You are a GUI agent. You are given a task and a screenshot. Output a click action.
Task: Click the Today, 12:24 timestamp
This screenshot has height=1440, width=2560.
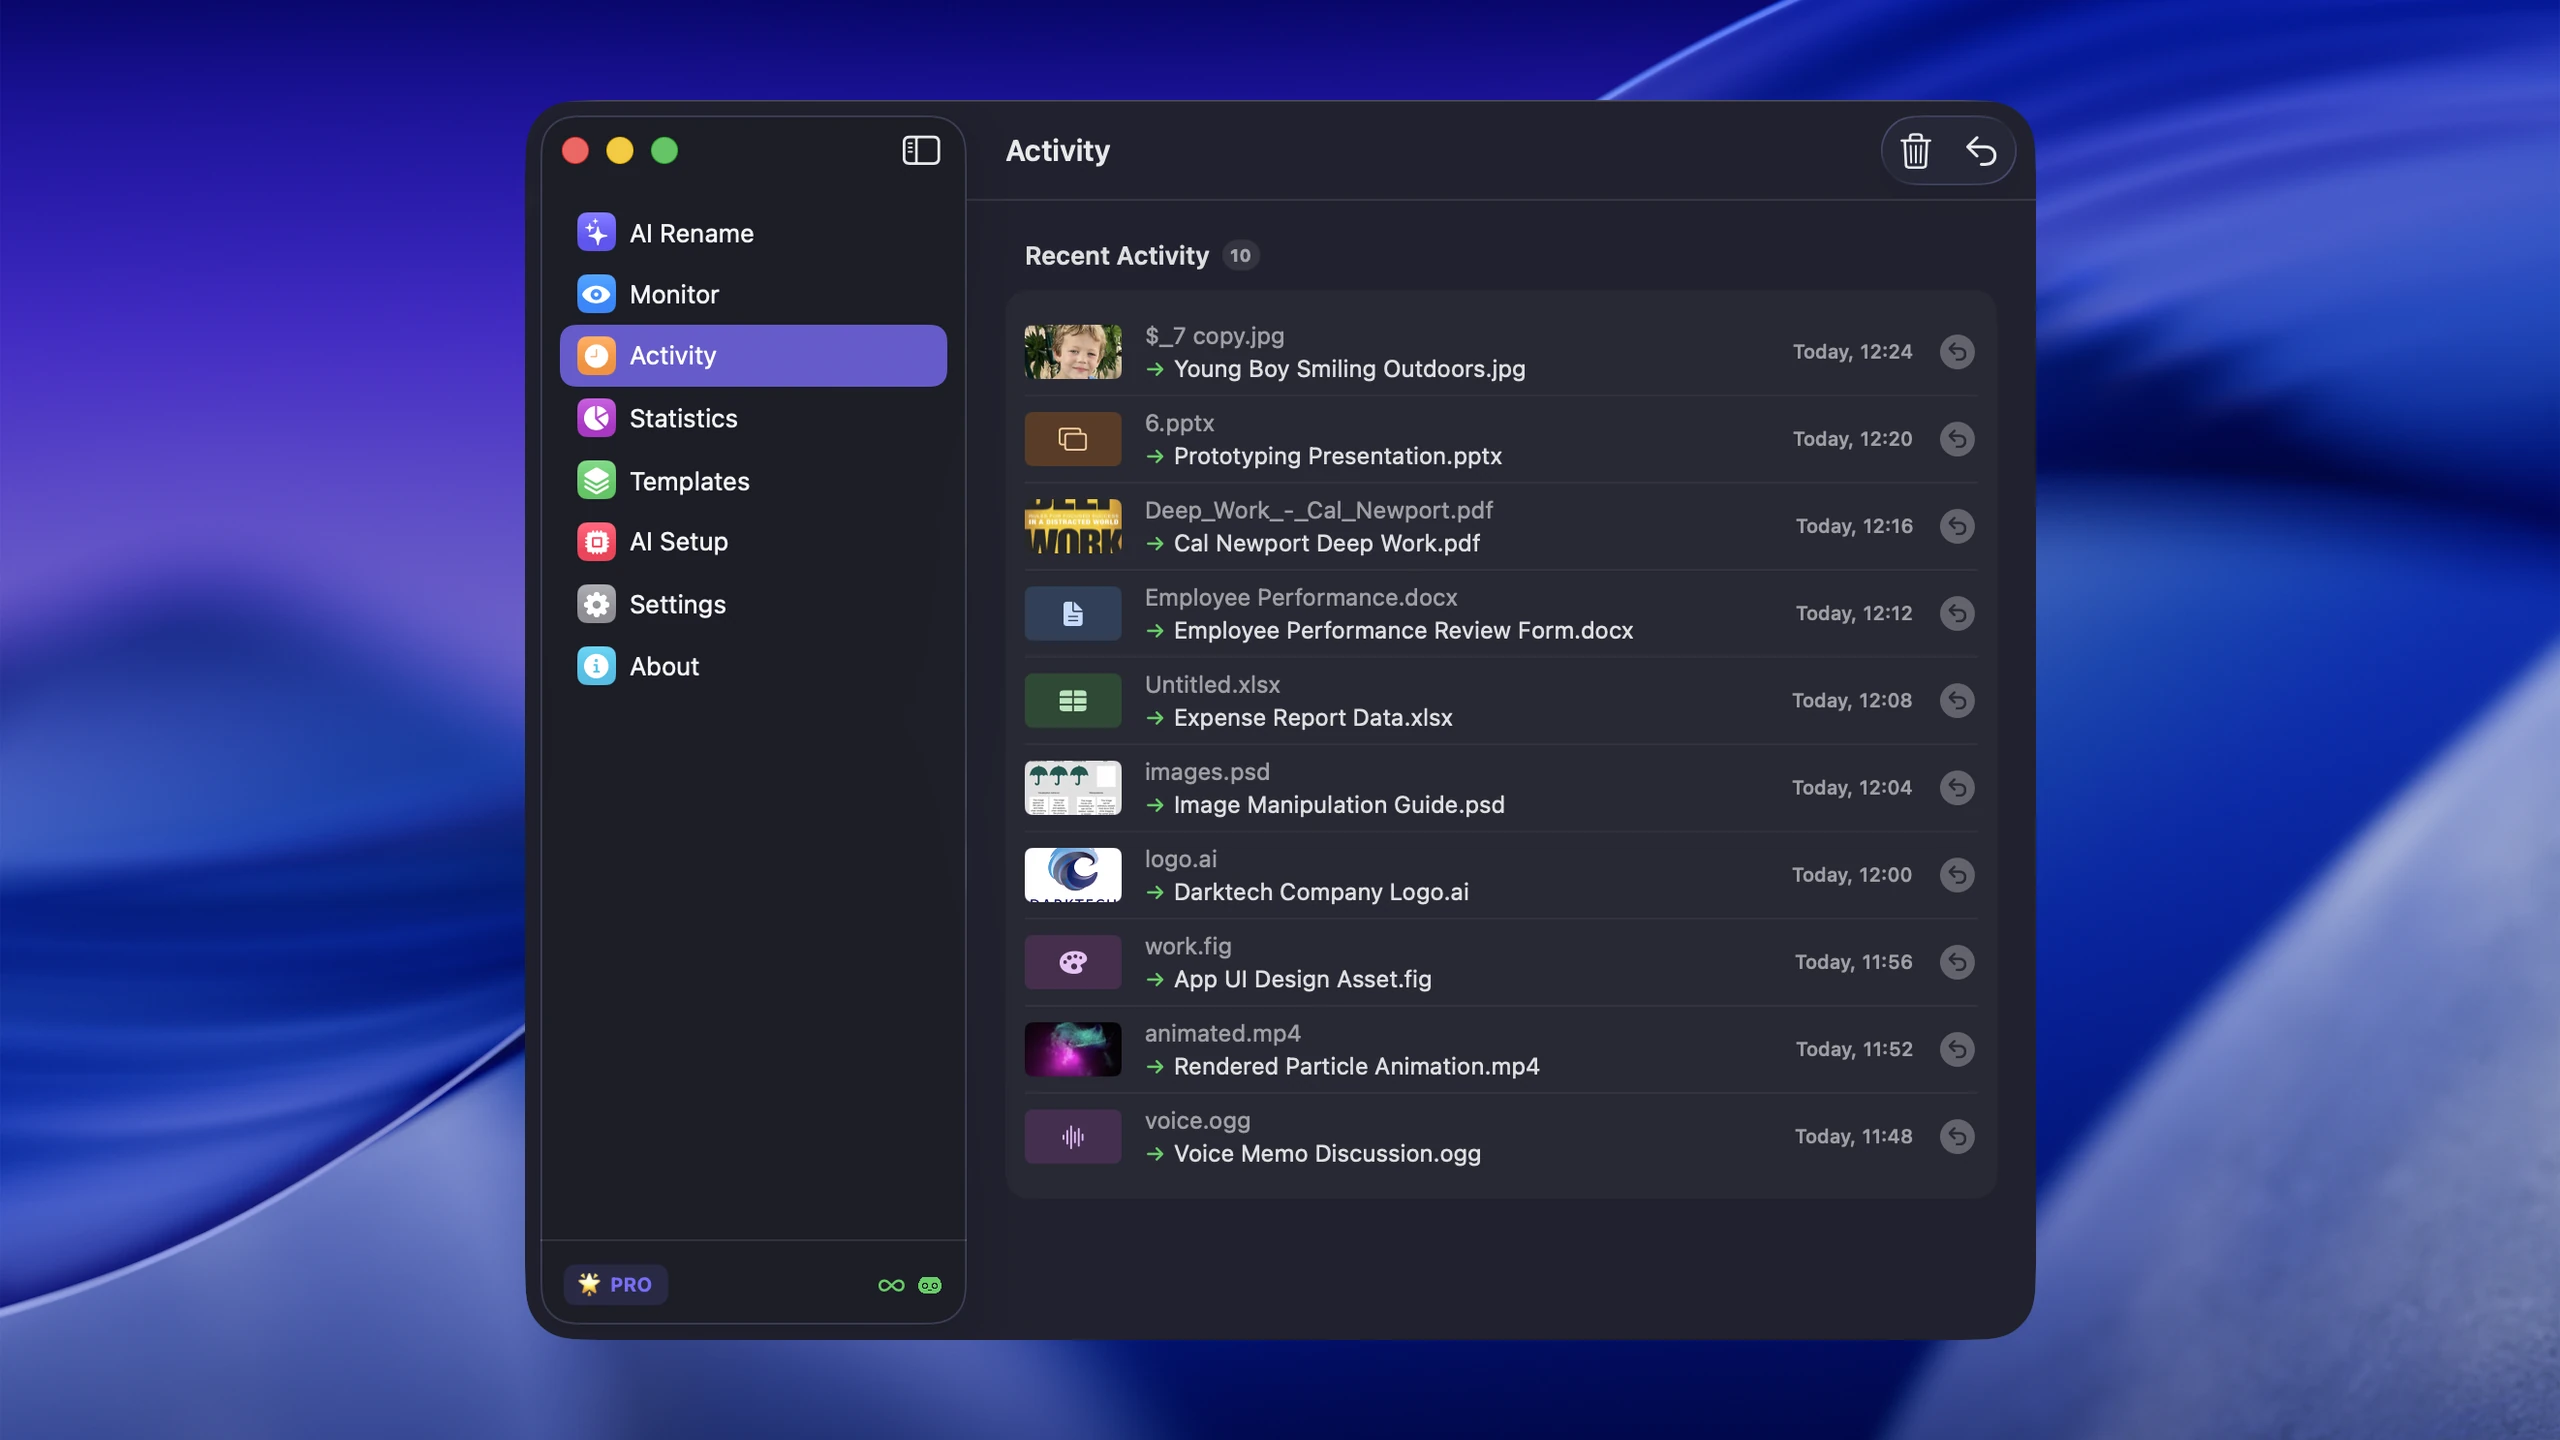click(1852, 352)
